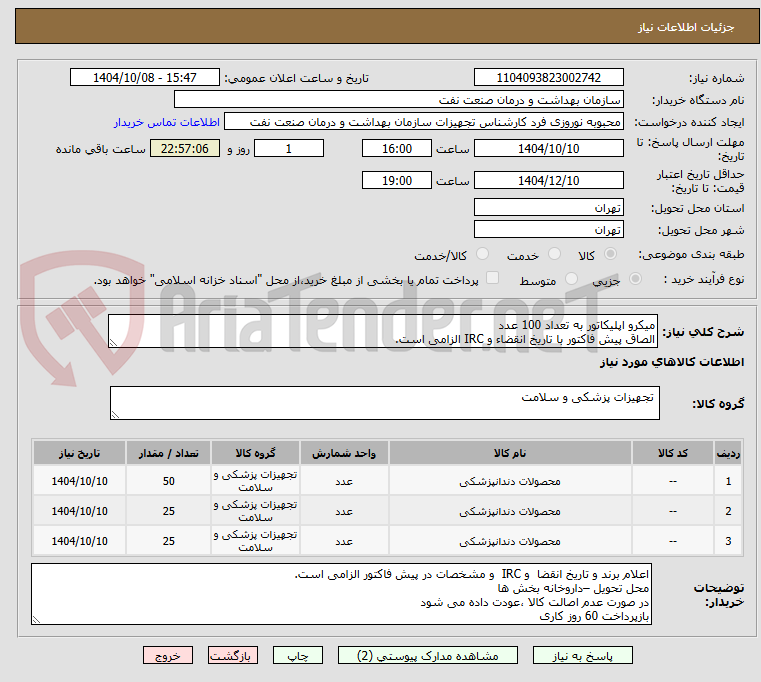Image resolution: width=761 pixels, height=682 pixels.
Task: Click the توضیحات خریدار notes textarea
Action: 341,594
